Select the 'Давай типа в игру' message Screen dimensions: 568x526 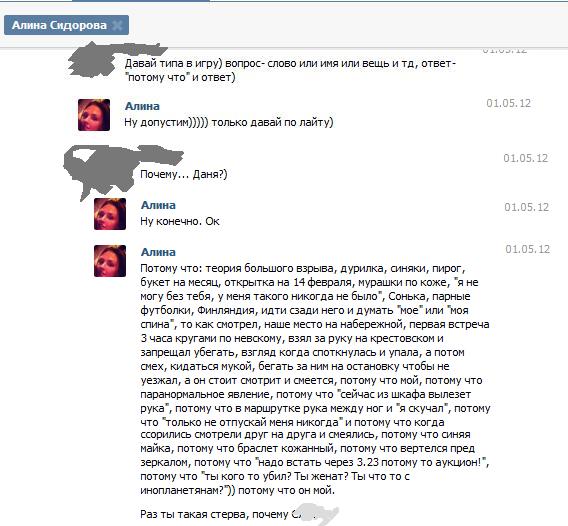[x=290, y=70]
